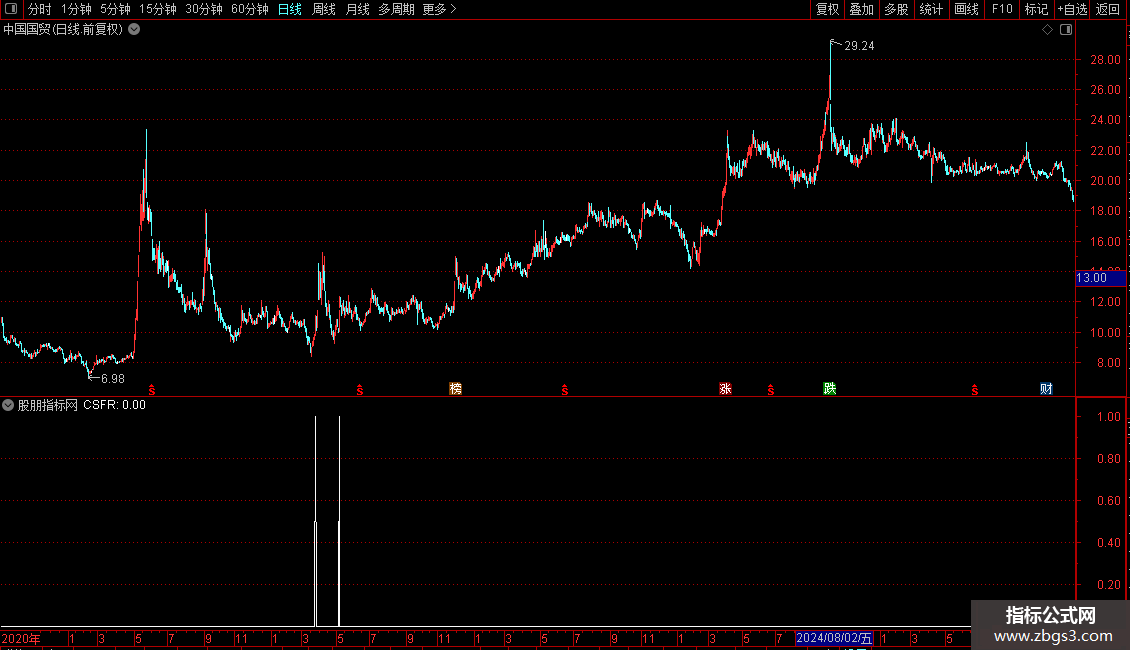
Task: Click the $ marker between 涨 and 跌
Action: click(x=770, y=390)
